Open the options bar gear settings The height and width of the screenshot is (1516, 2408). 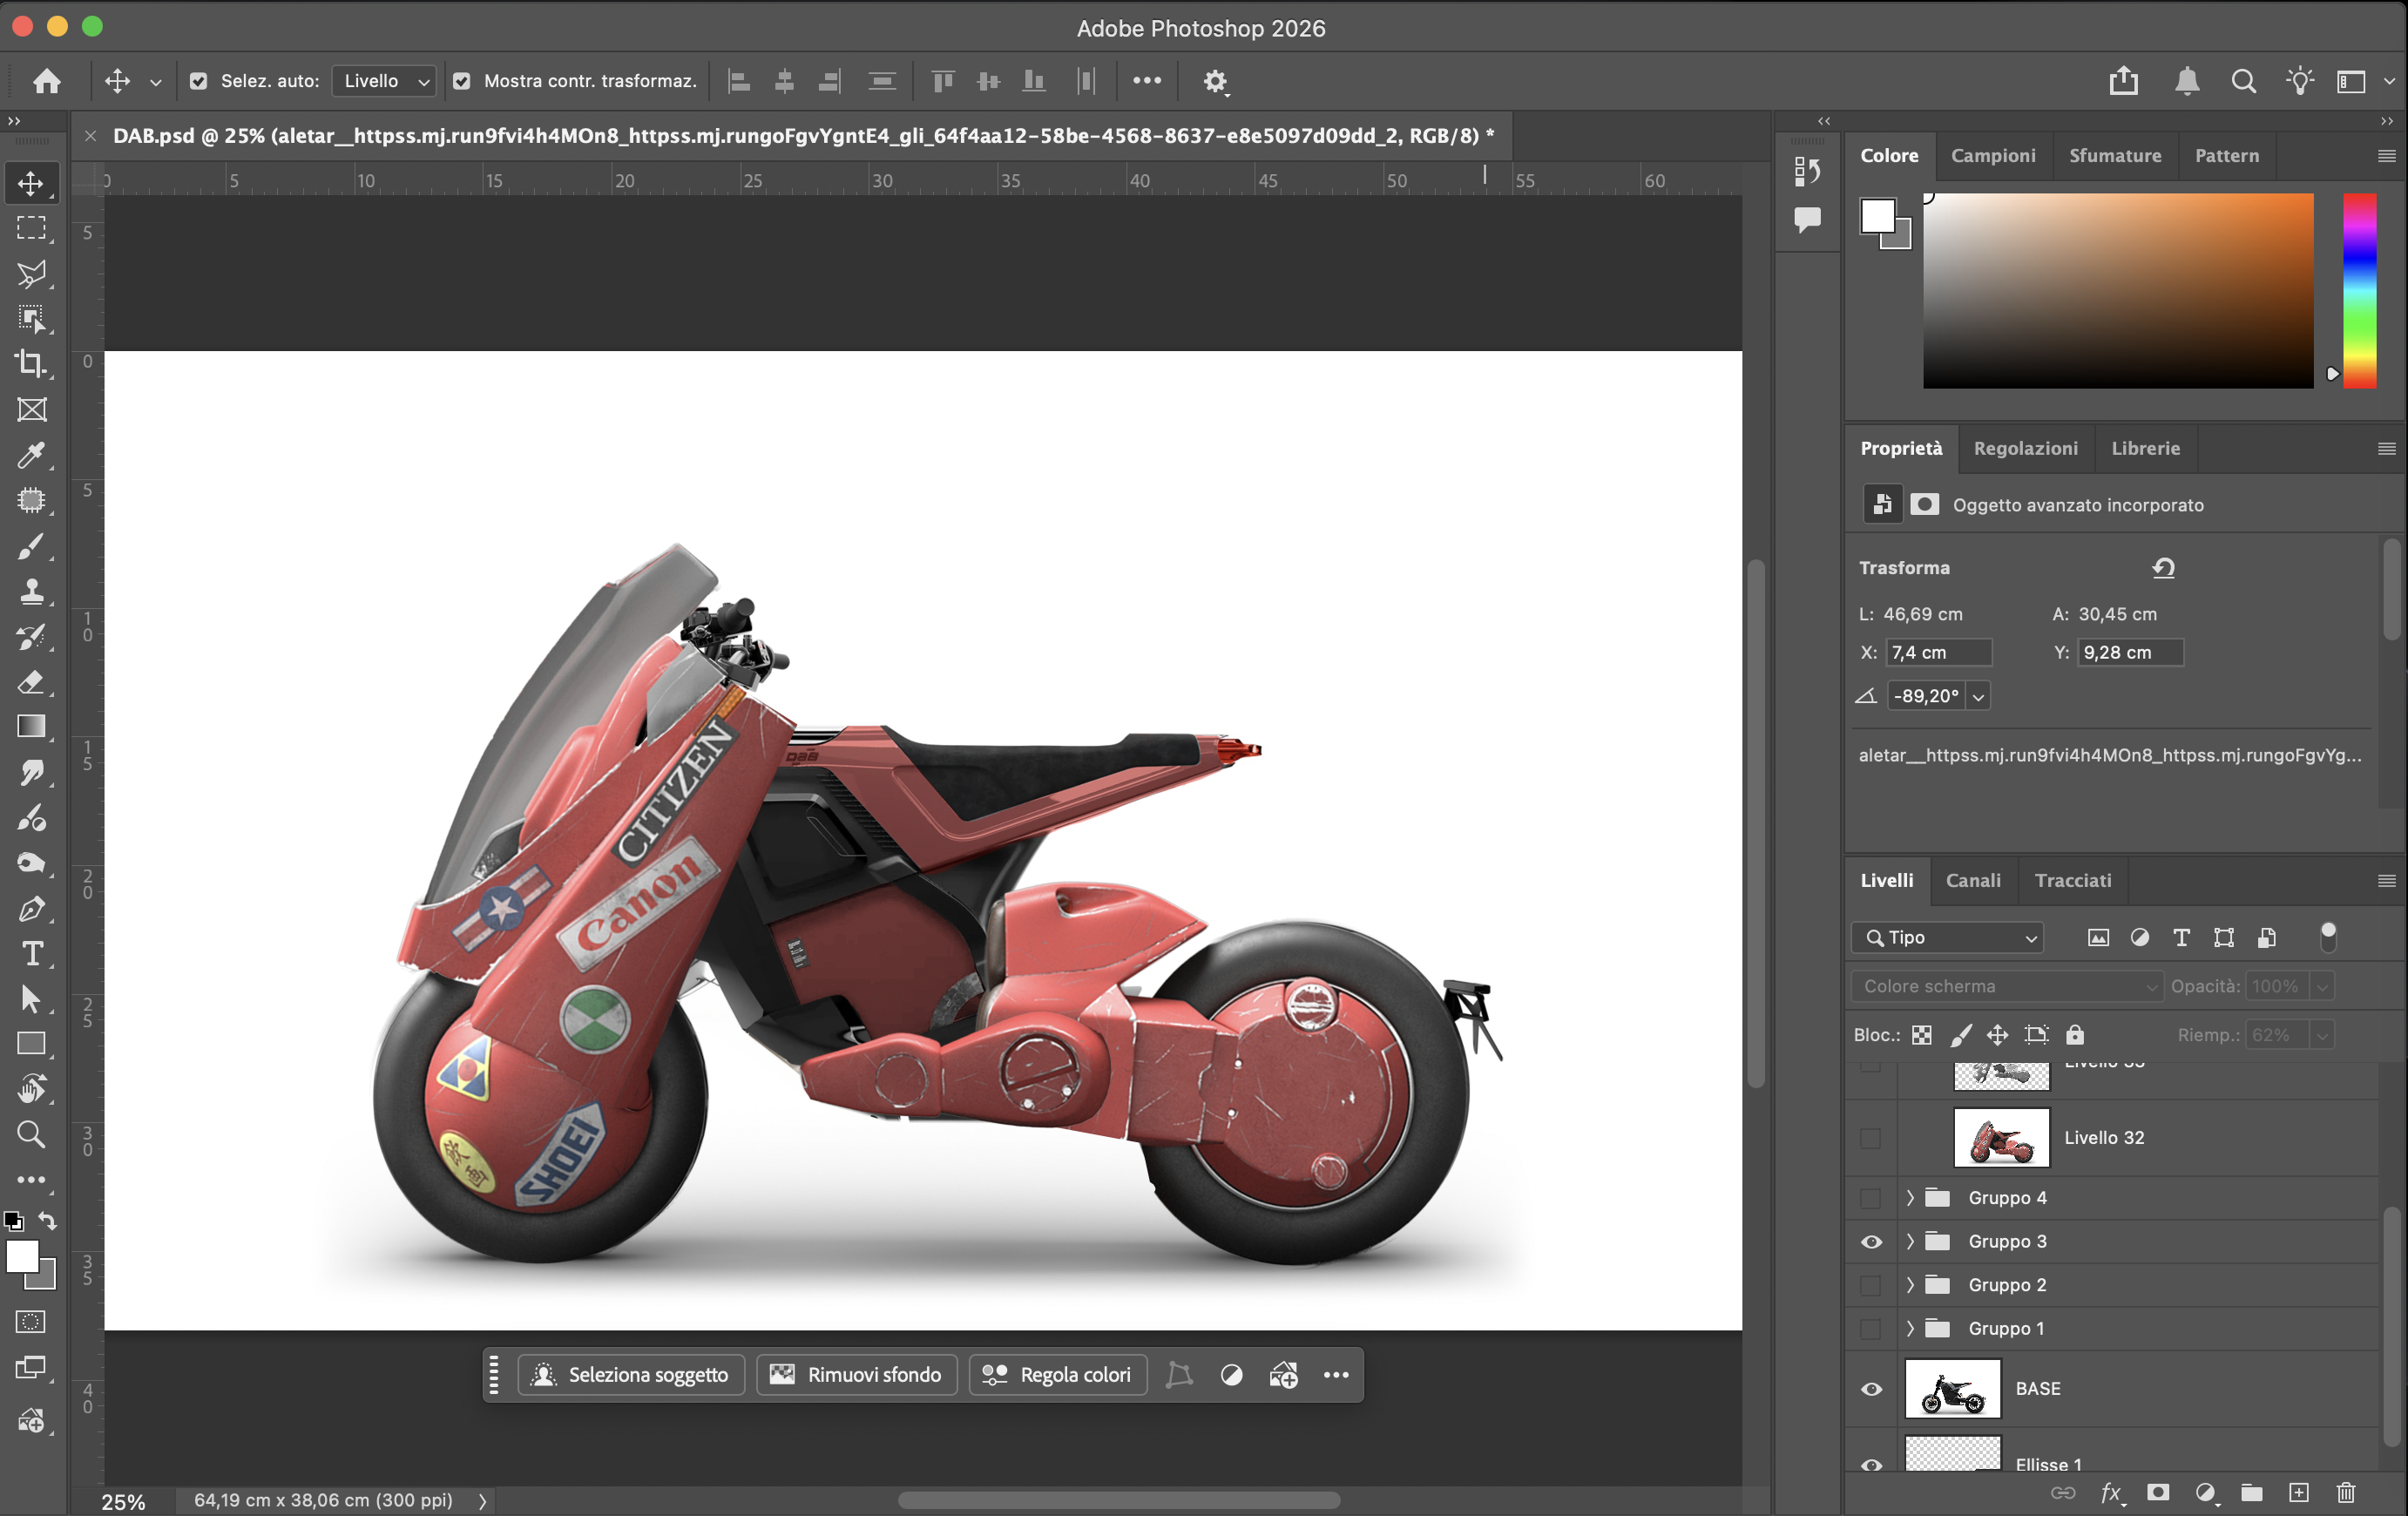pos(1215,81)
